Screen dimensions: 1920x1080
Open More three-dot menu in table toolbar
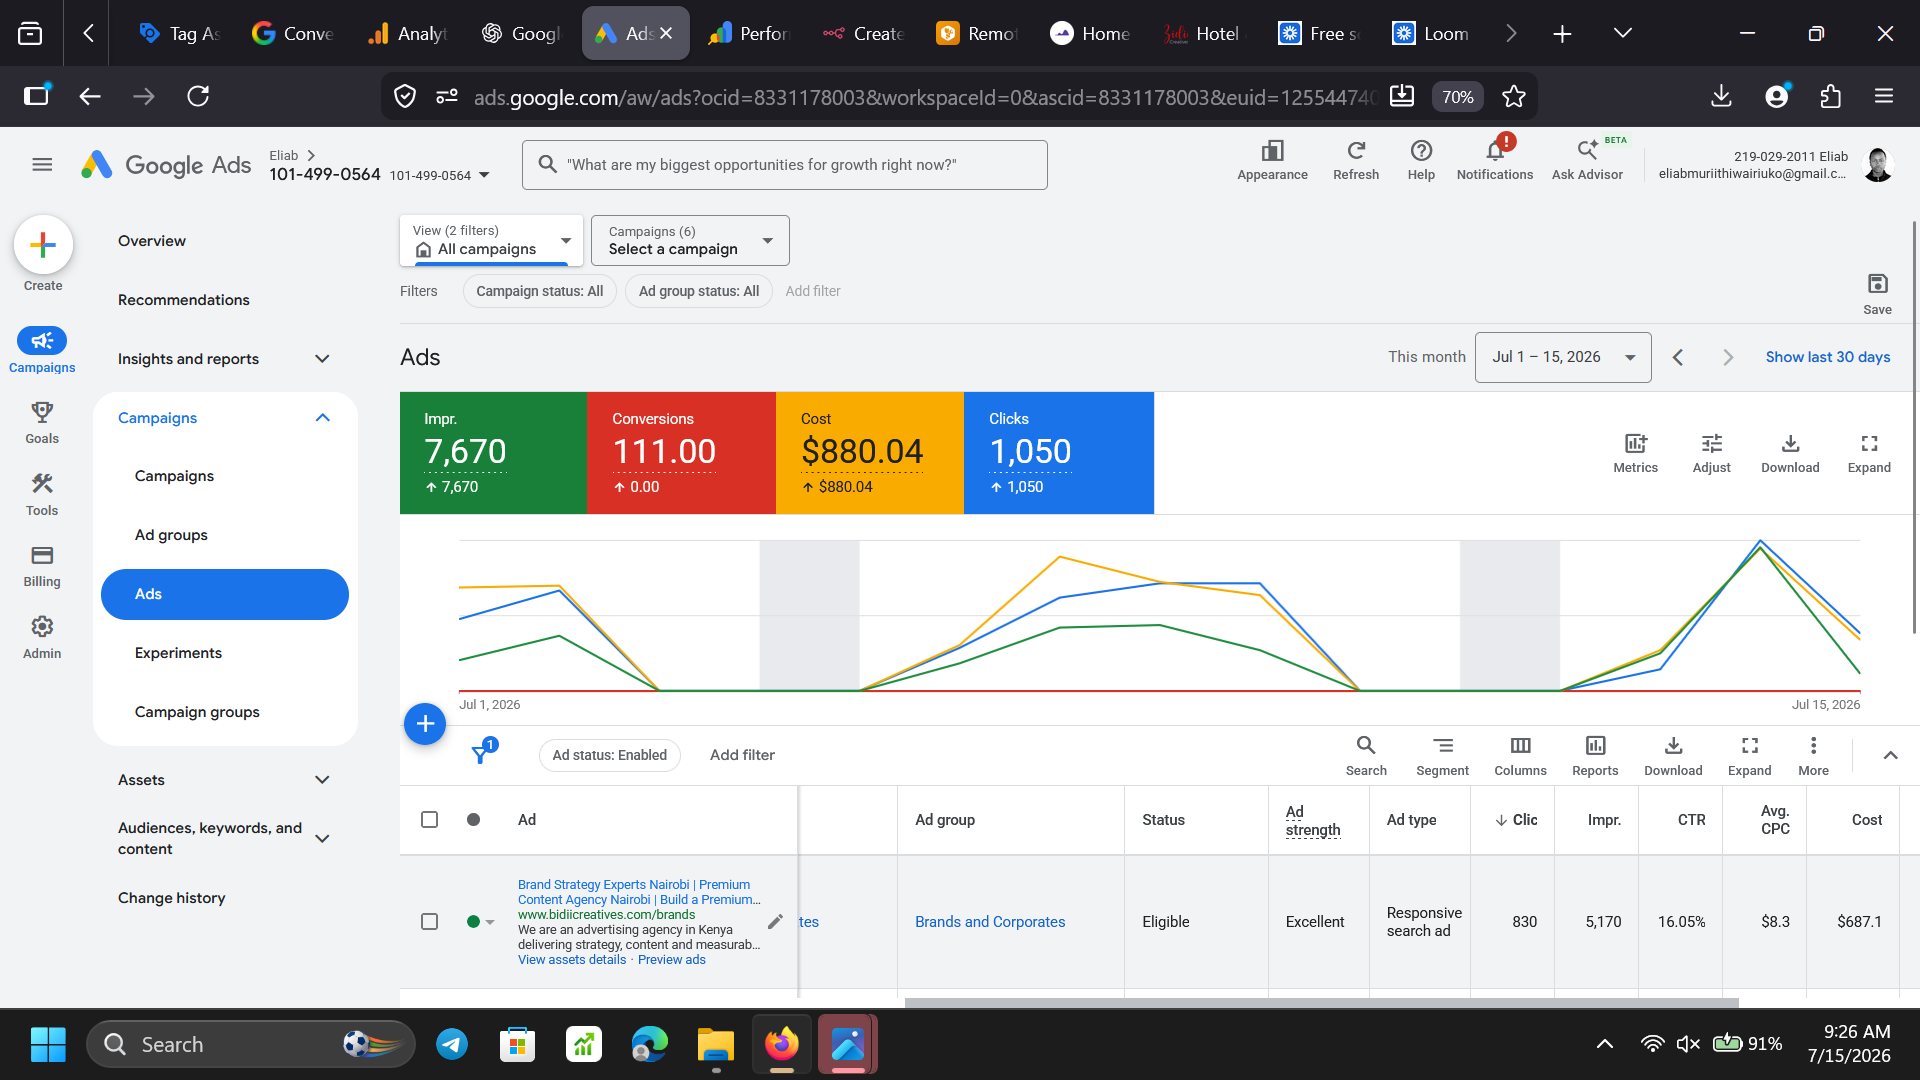1813,746
